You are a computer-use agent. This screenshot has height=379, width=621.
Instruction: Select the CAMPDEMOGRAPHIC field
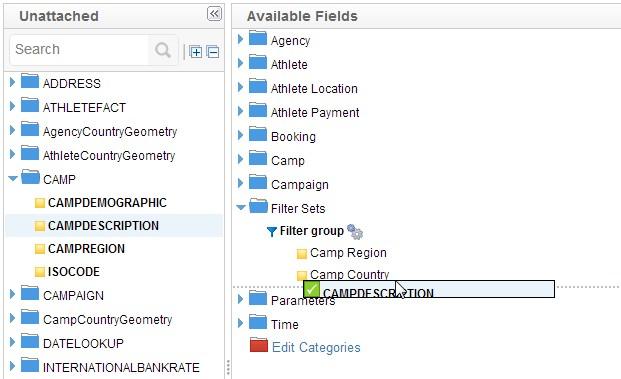tap(107, 203)
